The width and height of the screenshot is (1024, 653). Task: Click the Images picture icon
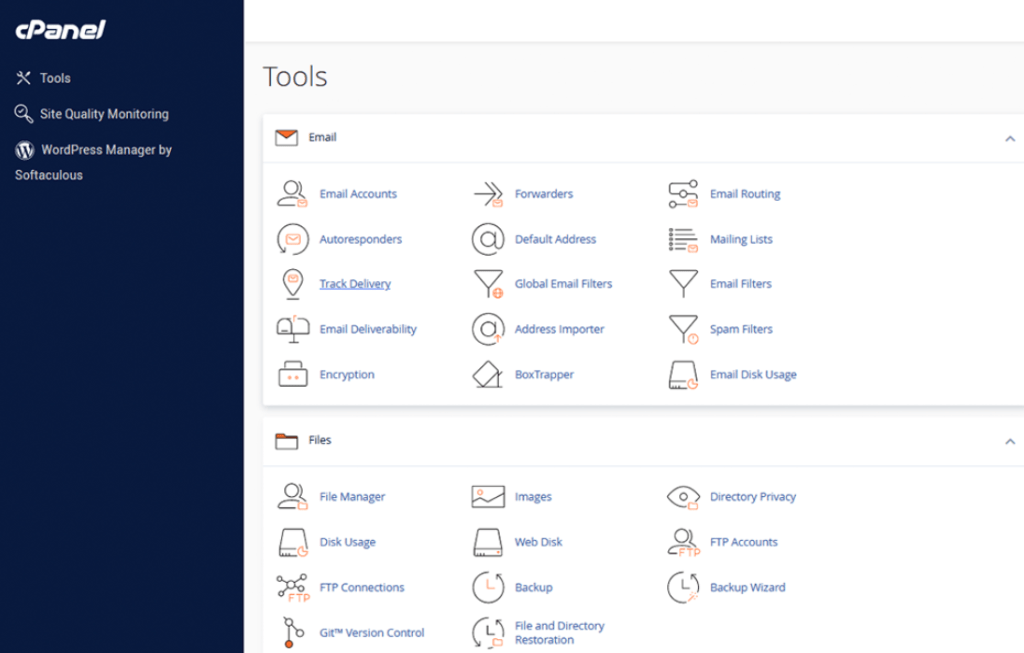click(488, 497)
